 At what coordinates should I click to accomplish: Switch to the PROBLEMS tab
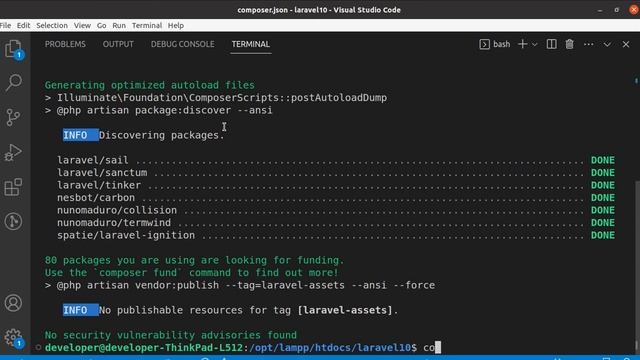click(x=65, y=44)
